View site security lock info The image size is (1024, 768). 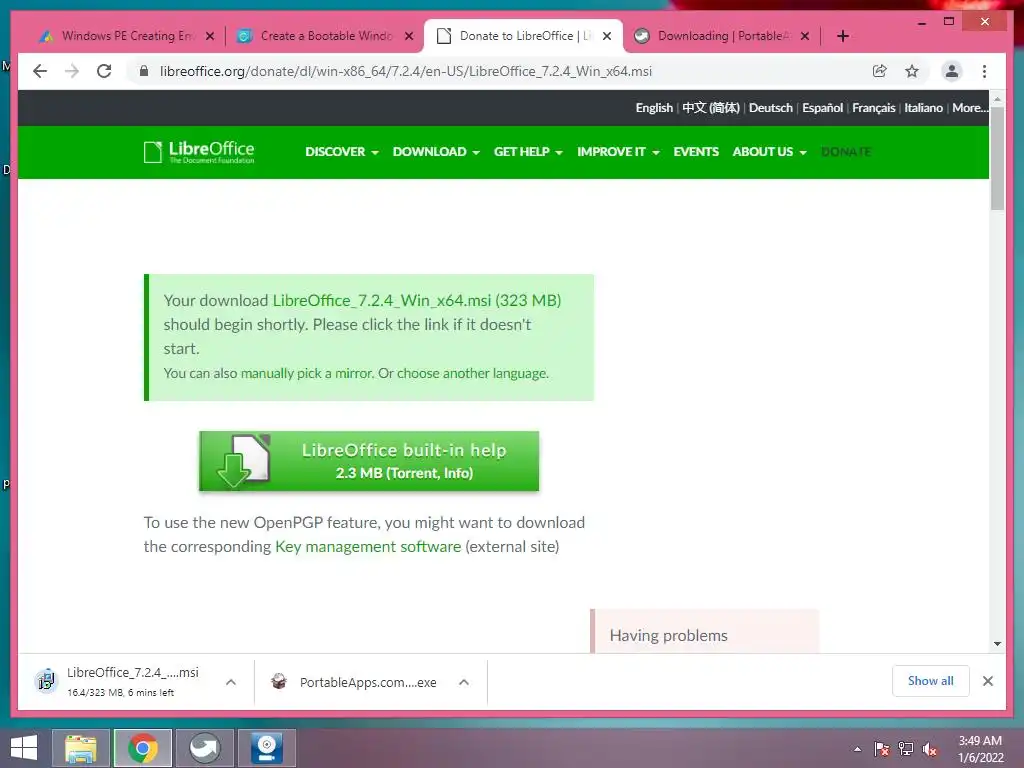[x=144, y=71]
